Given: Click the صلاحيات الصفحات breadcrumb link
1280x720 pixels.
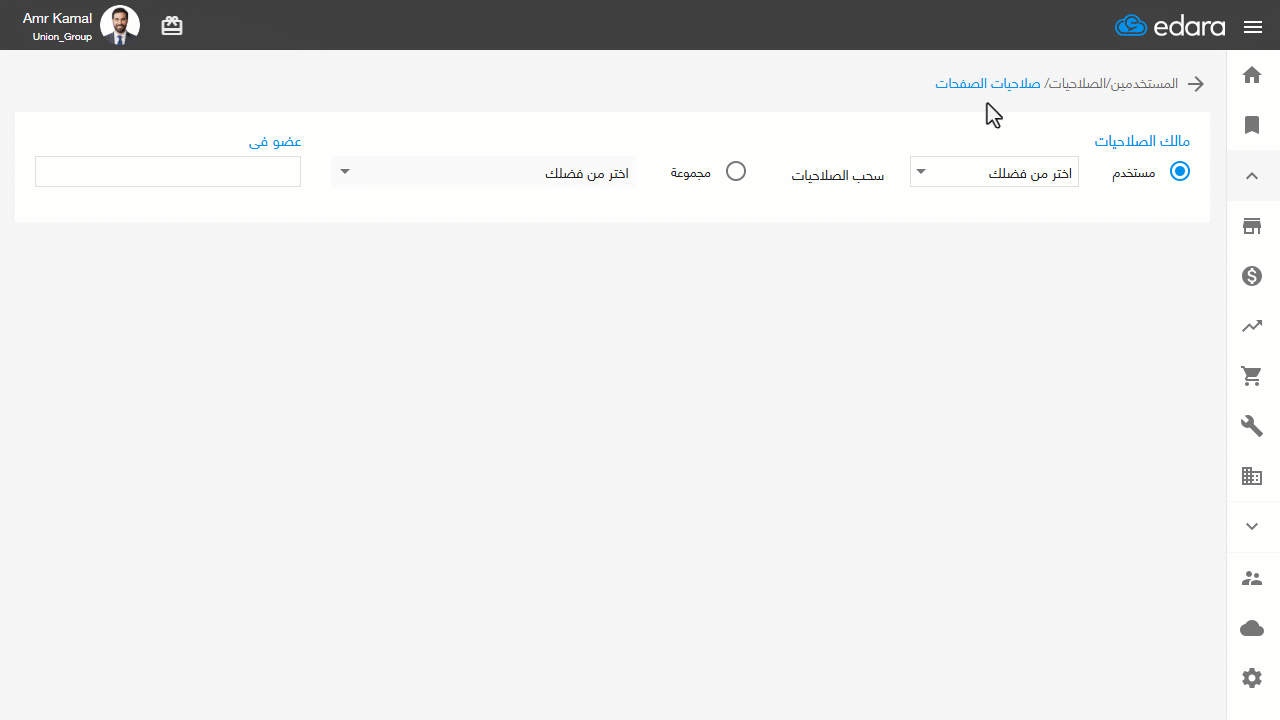Looking at the screenshot, I should pos(988,84).
